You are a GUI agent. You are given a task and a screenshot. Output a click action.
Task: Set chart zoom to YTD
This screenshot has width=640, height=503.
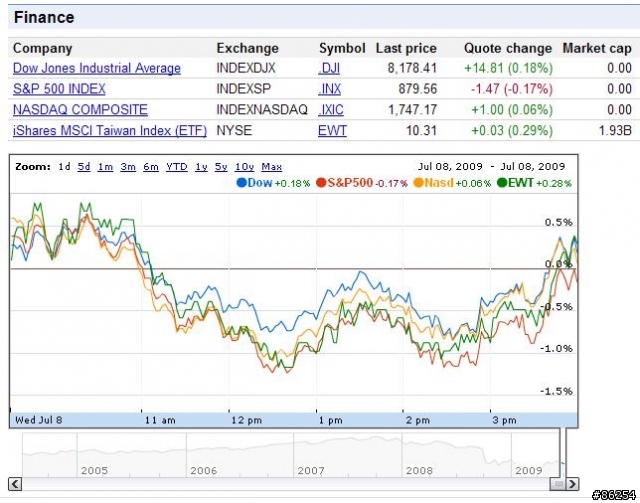(177, 167)
